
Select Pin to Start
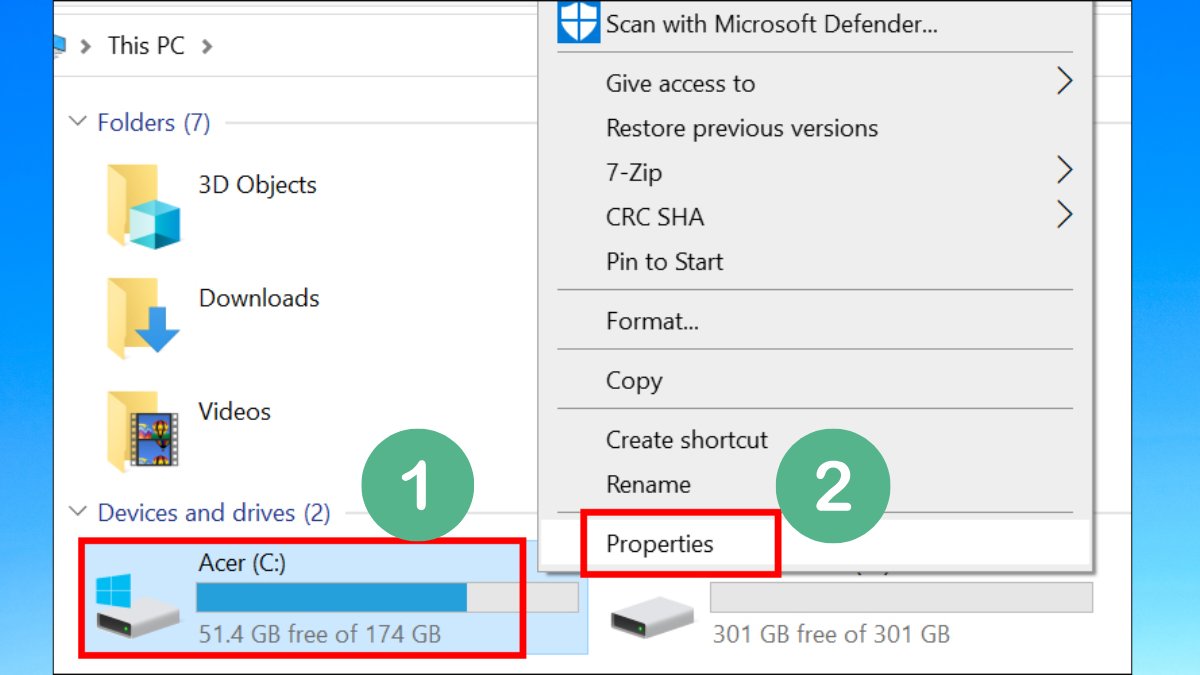pyautogui.click(x=663, y=261)
